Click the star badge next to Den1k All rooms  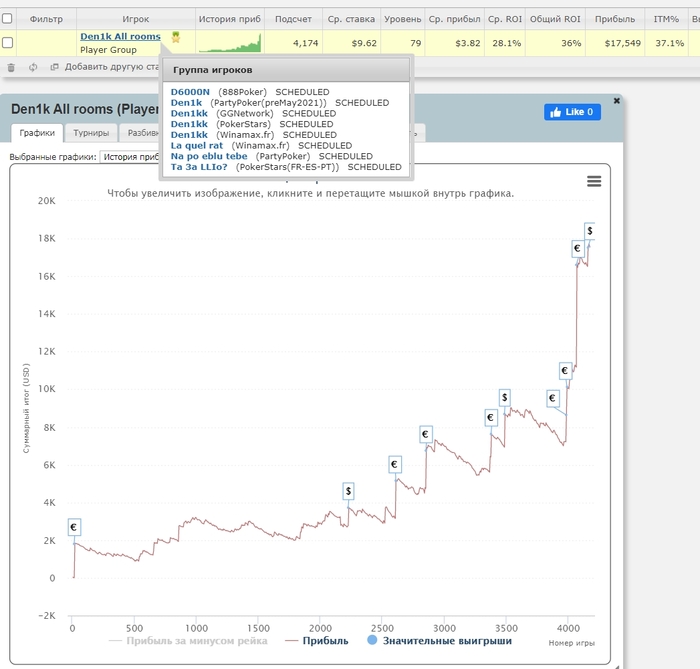(x=176, y=37)
